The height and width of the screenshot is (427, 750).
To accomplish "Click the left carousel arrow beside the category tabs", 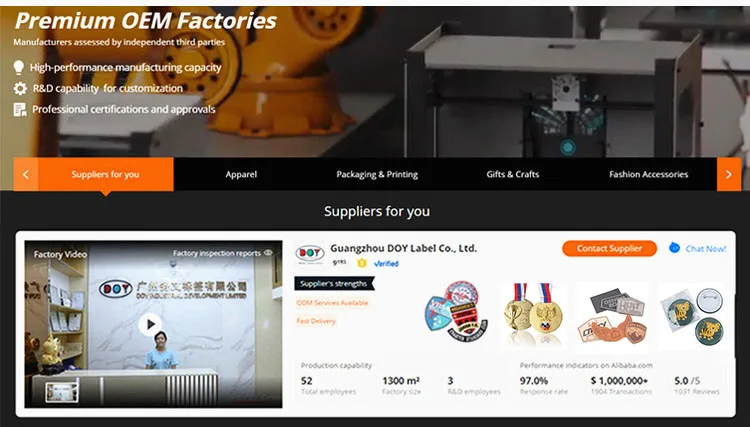I will pos(26,175).
